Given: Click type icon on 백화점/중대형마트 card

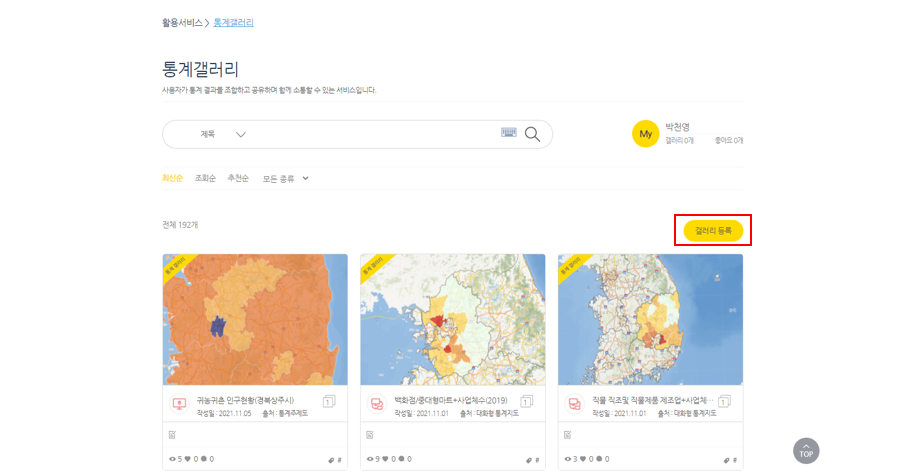Looking at the screenshot, I should tap(377, 403).
